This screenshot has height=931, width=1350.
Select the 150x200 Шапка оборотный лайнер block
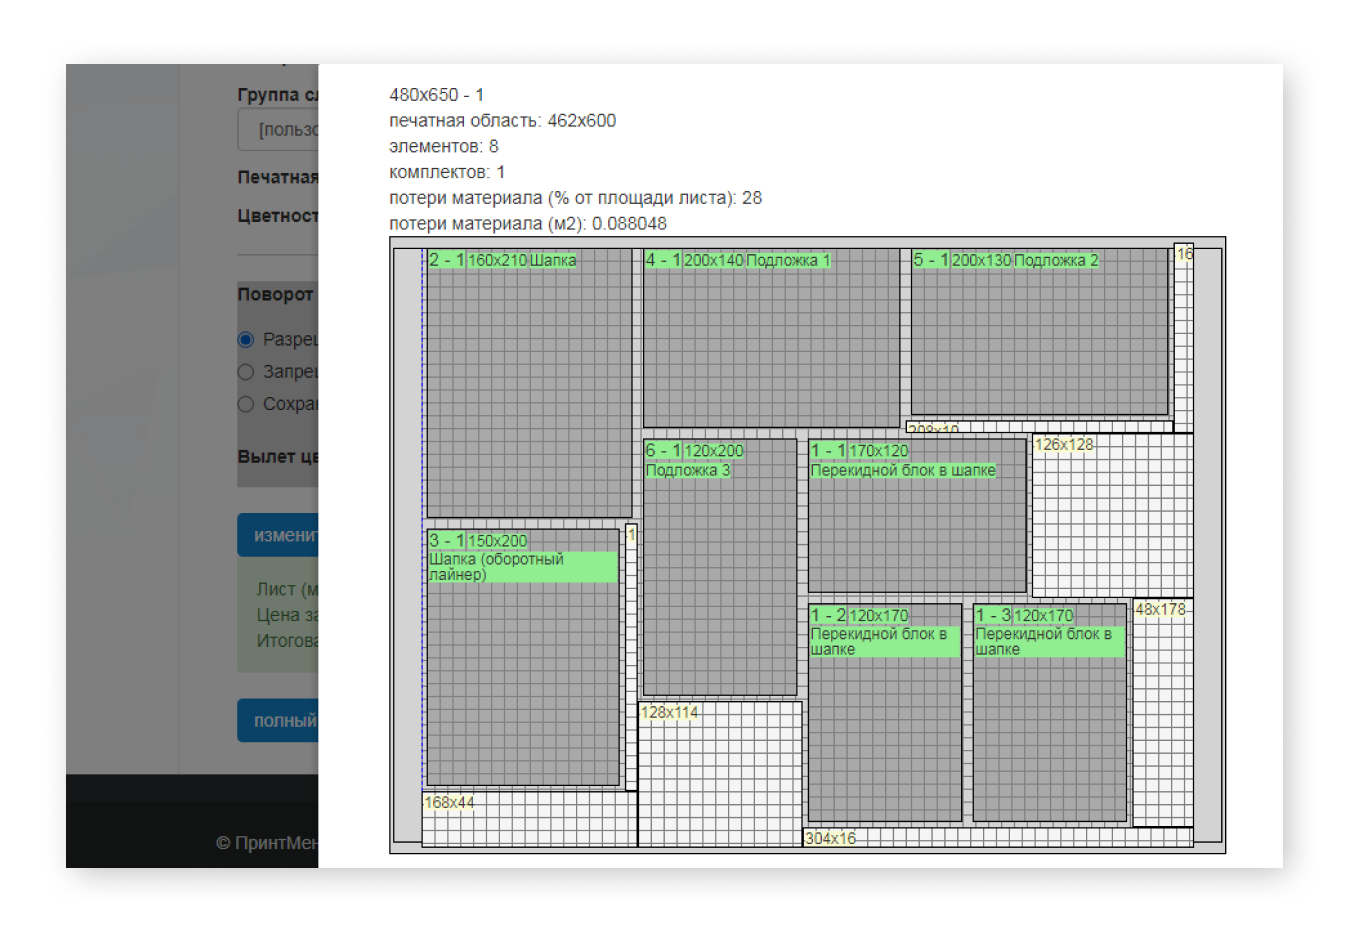click(523, 658)
